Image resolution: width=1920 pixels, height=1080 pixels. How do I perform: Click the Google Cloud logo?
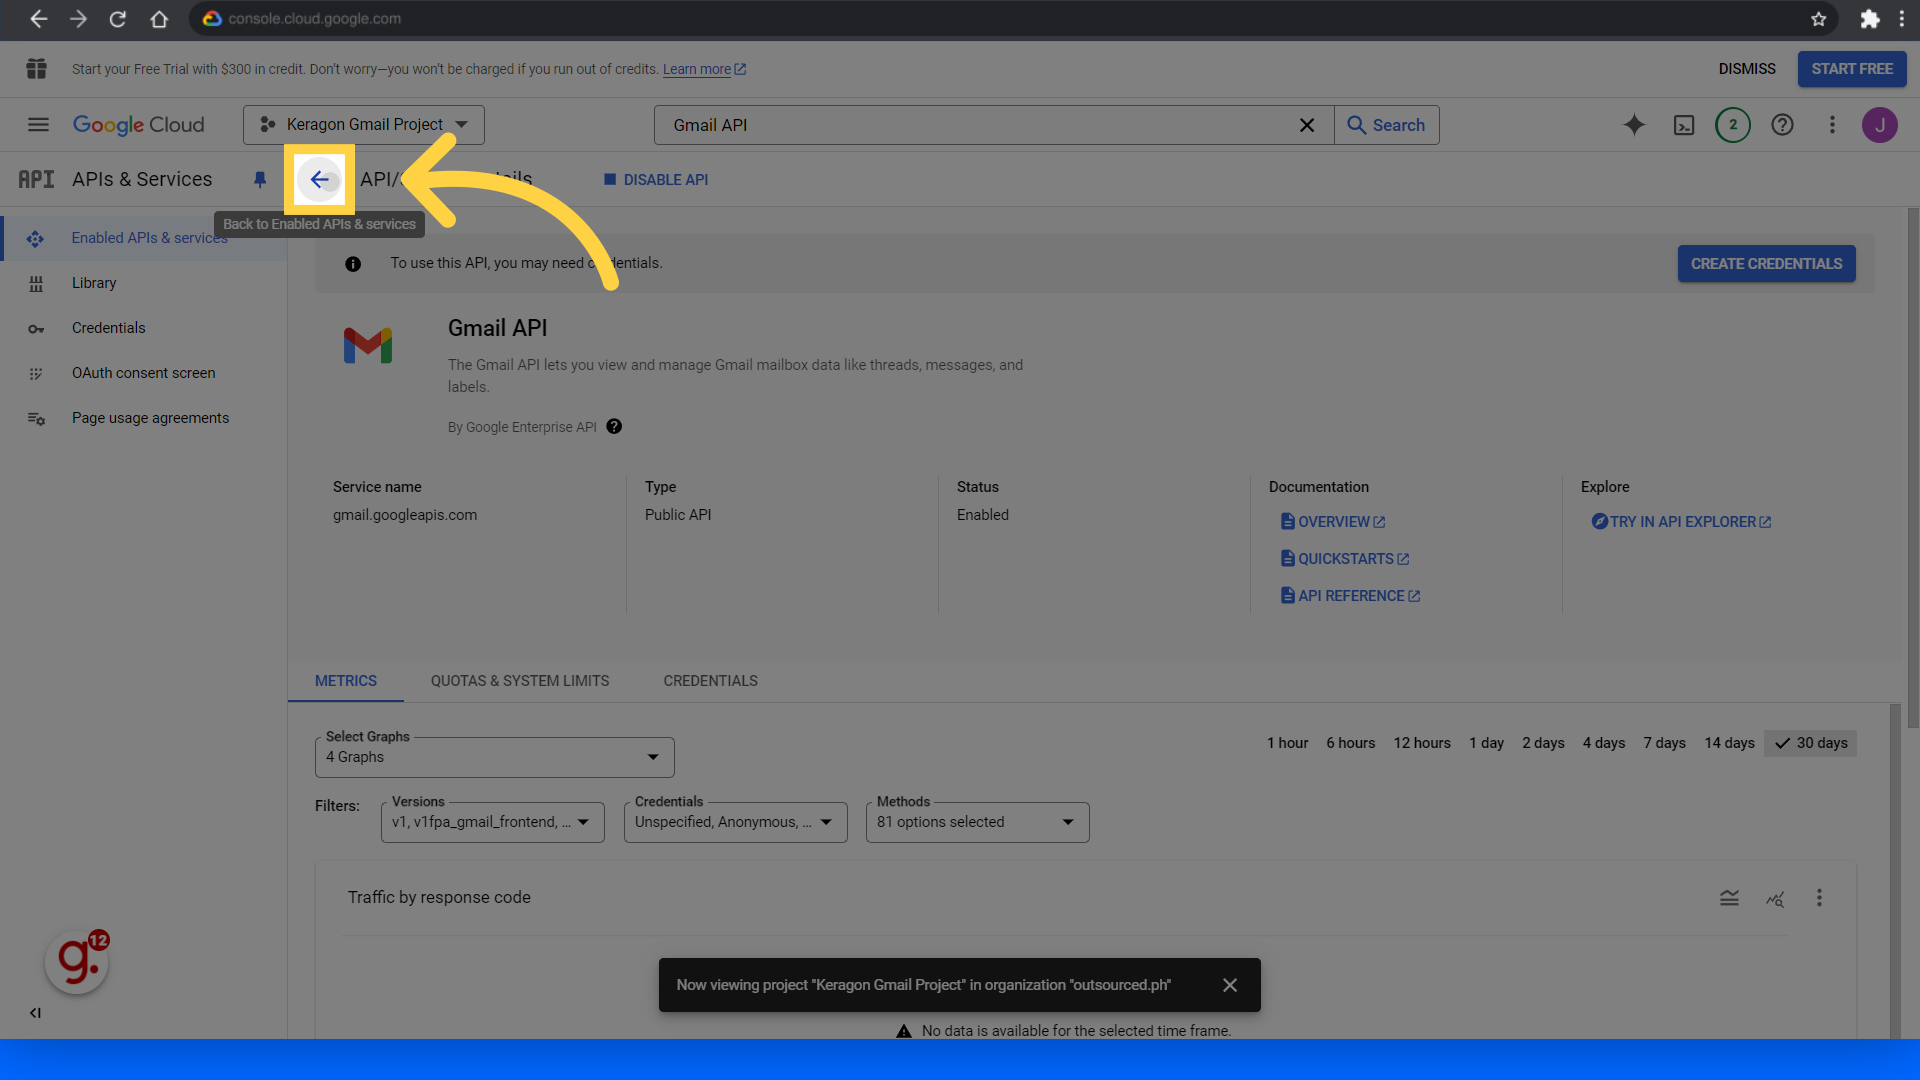coord(138,125)
